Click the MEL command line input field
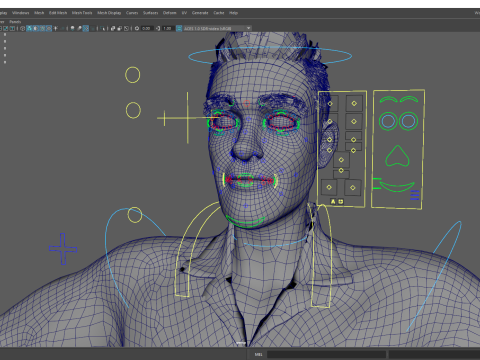The height and width of the screenshot is (360, 480). coord(326,354)
